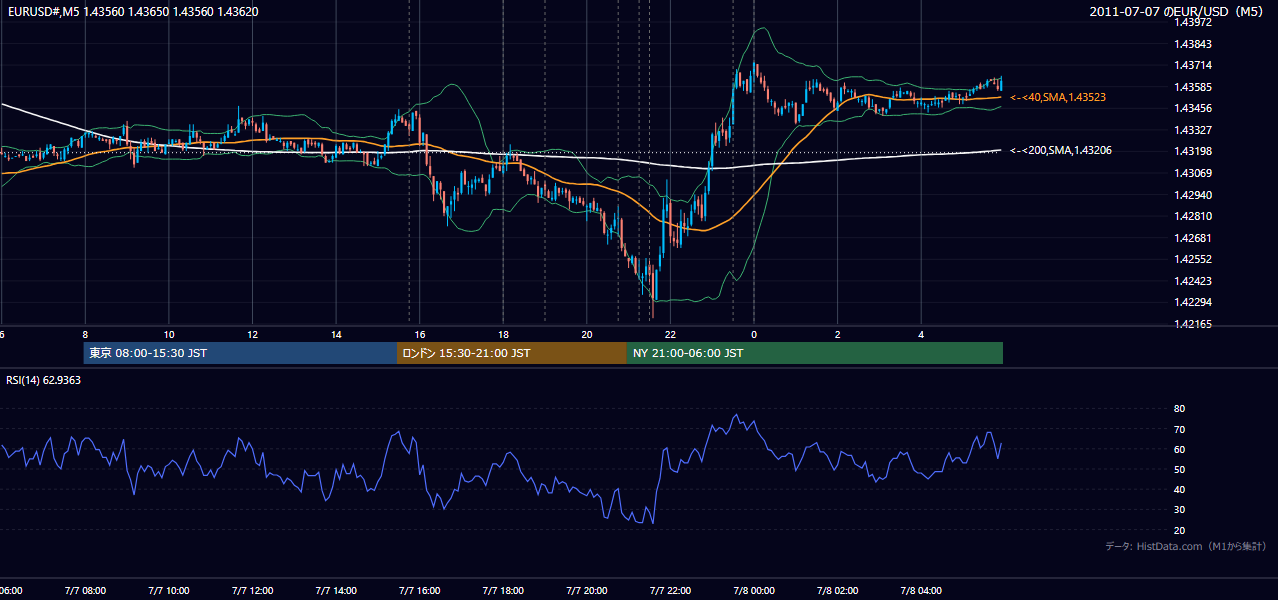
Task: Click price scale value 1.43327
Action: [1193, 130]
